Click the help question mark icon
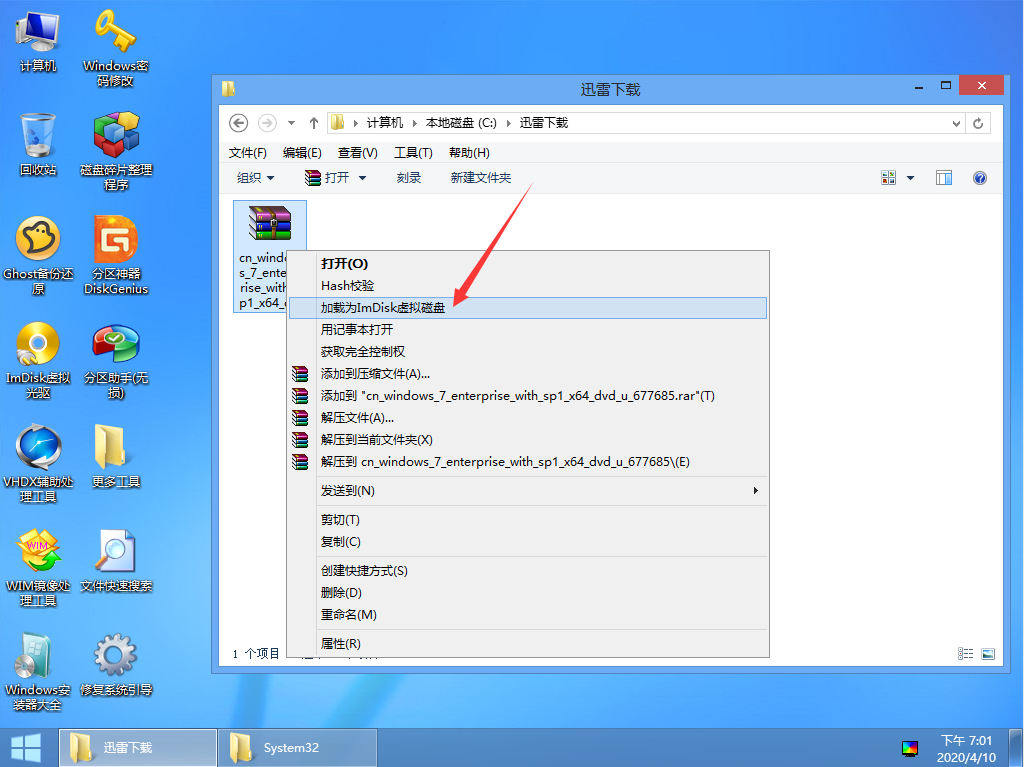This screenshot has height=767, width=1024. [x=980, y=178]
